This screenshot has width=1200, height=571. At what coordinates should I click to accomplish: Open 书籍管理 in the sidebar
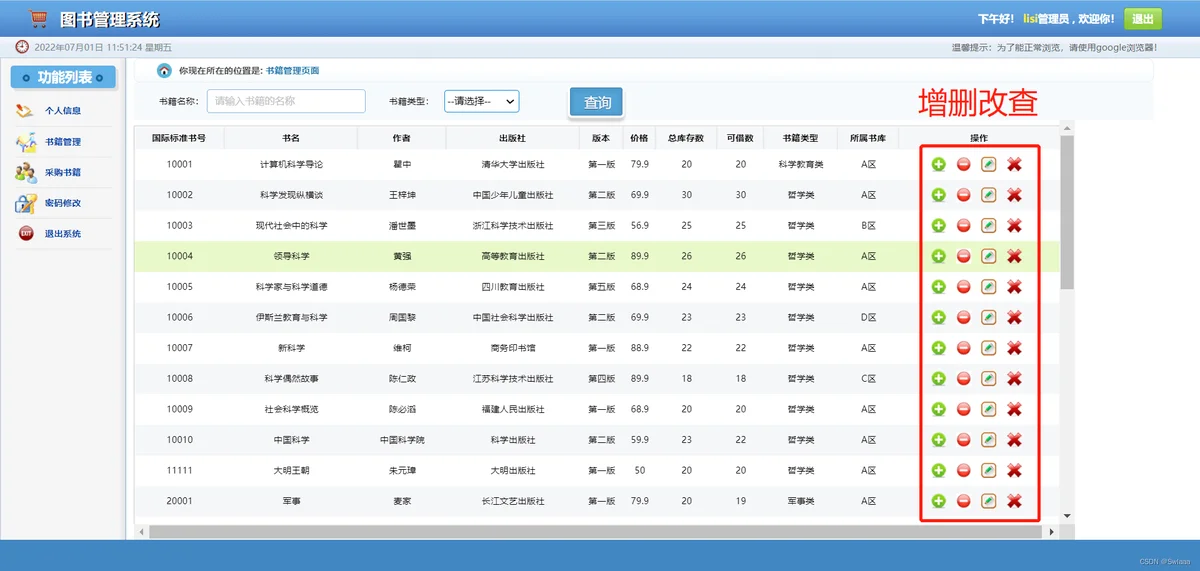pyautogui.click(x=63, y=142)
